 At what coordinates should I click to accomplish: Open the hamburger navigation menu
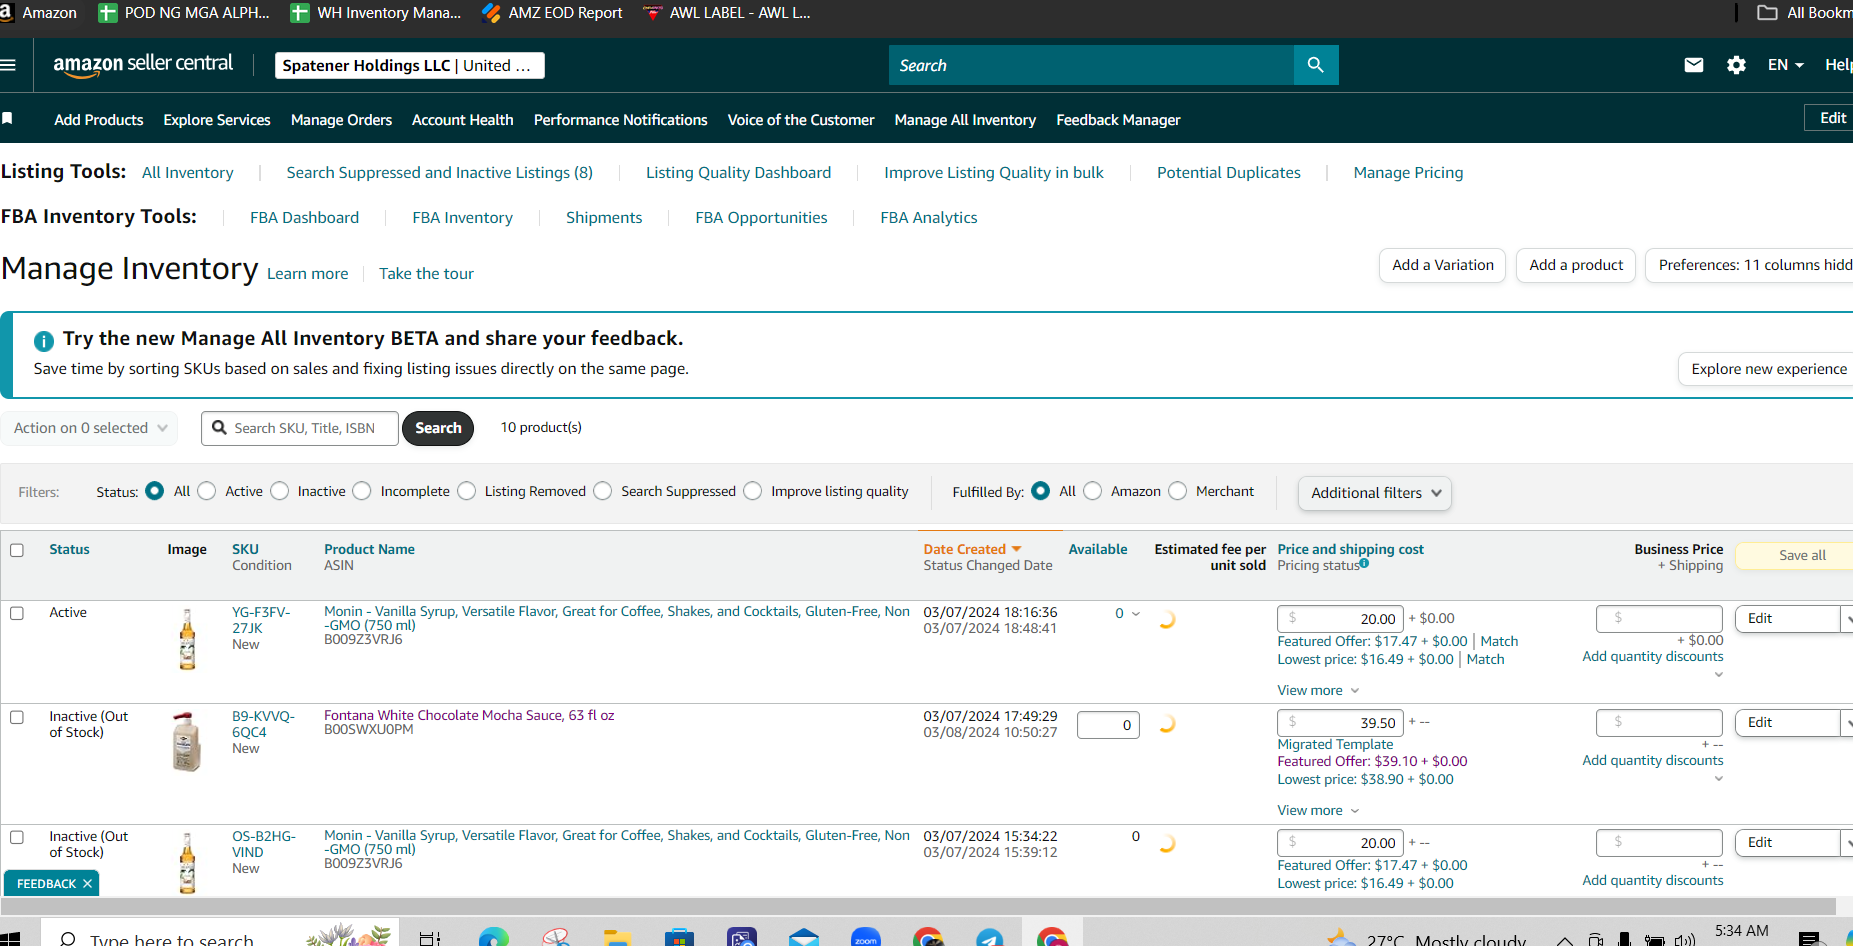point(8,65)
